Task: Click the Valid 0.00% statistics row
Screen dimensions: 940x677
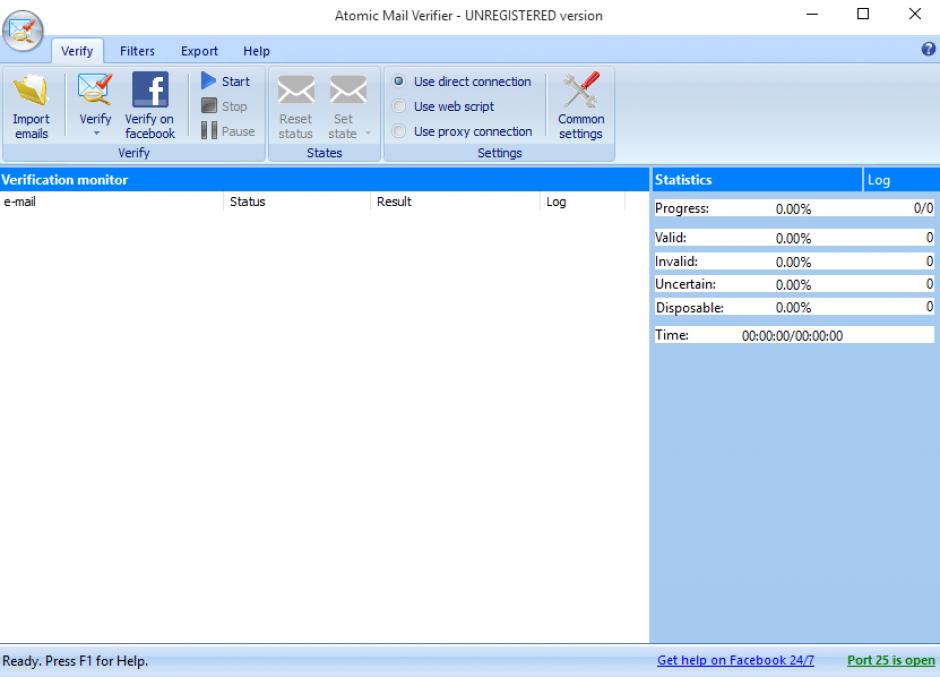Action: (794, 237)
